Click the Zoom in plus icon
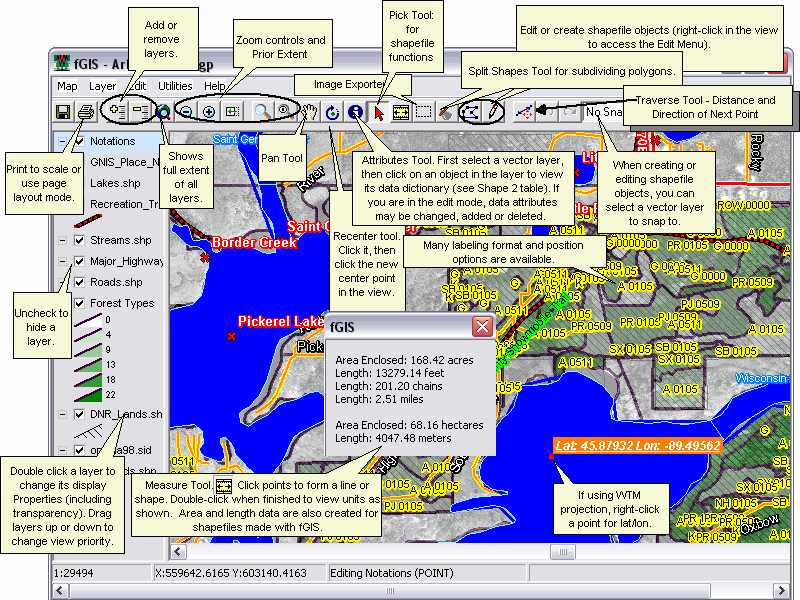800x600 pixels. 209,112
